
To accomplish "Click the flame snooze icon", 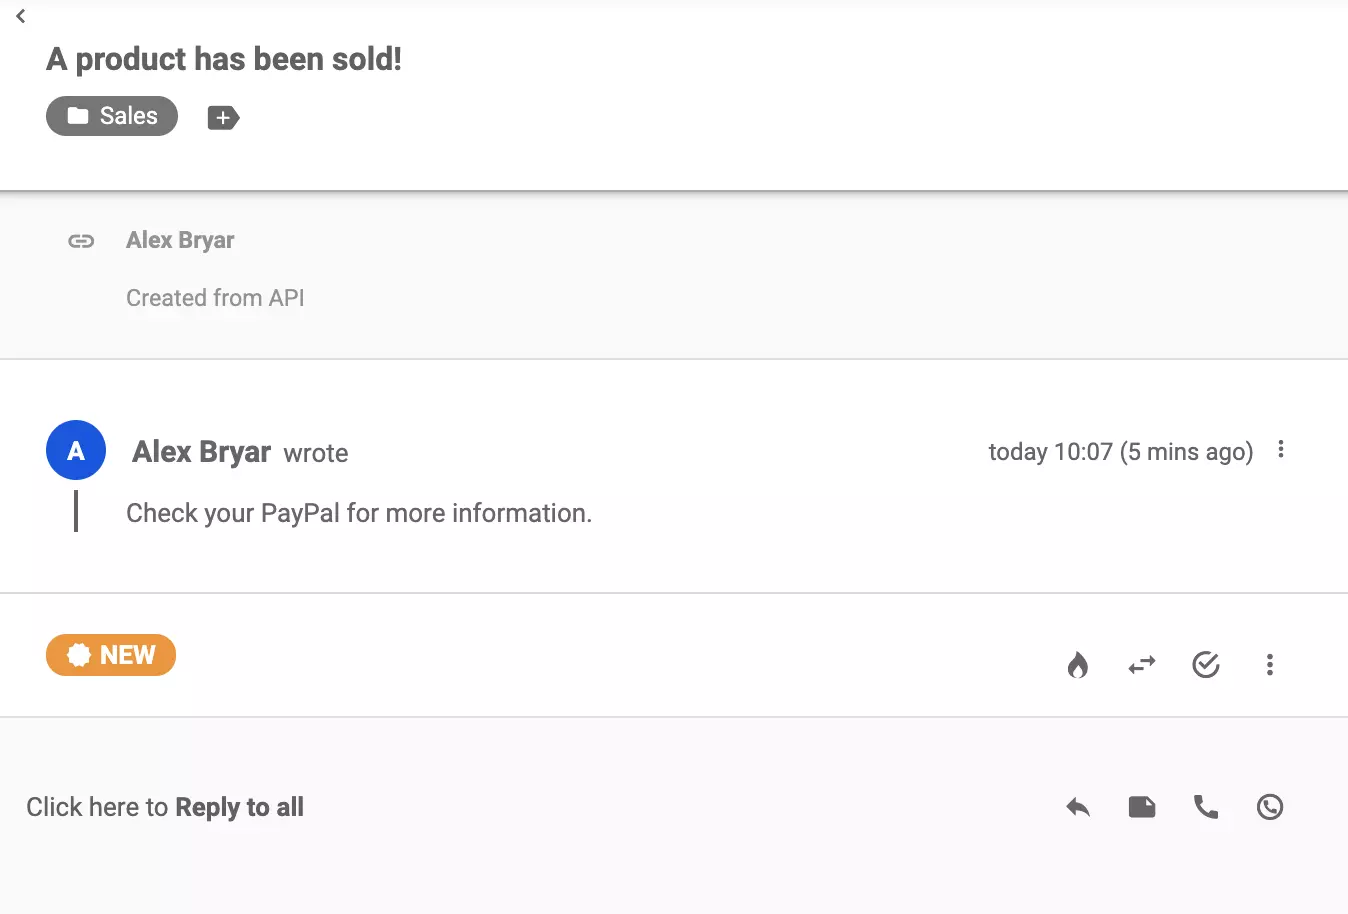I will click(1078, 664).
